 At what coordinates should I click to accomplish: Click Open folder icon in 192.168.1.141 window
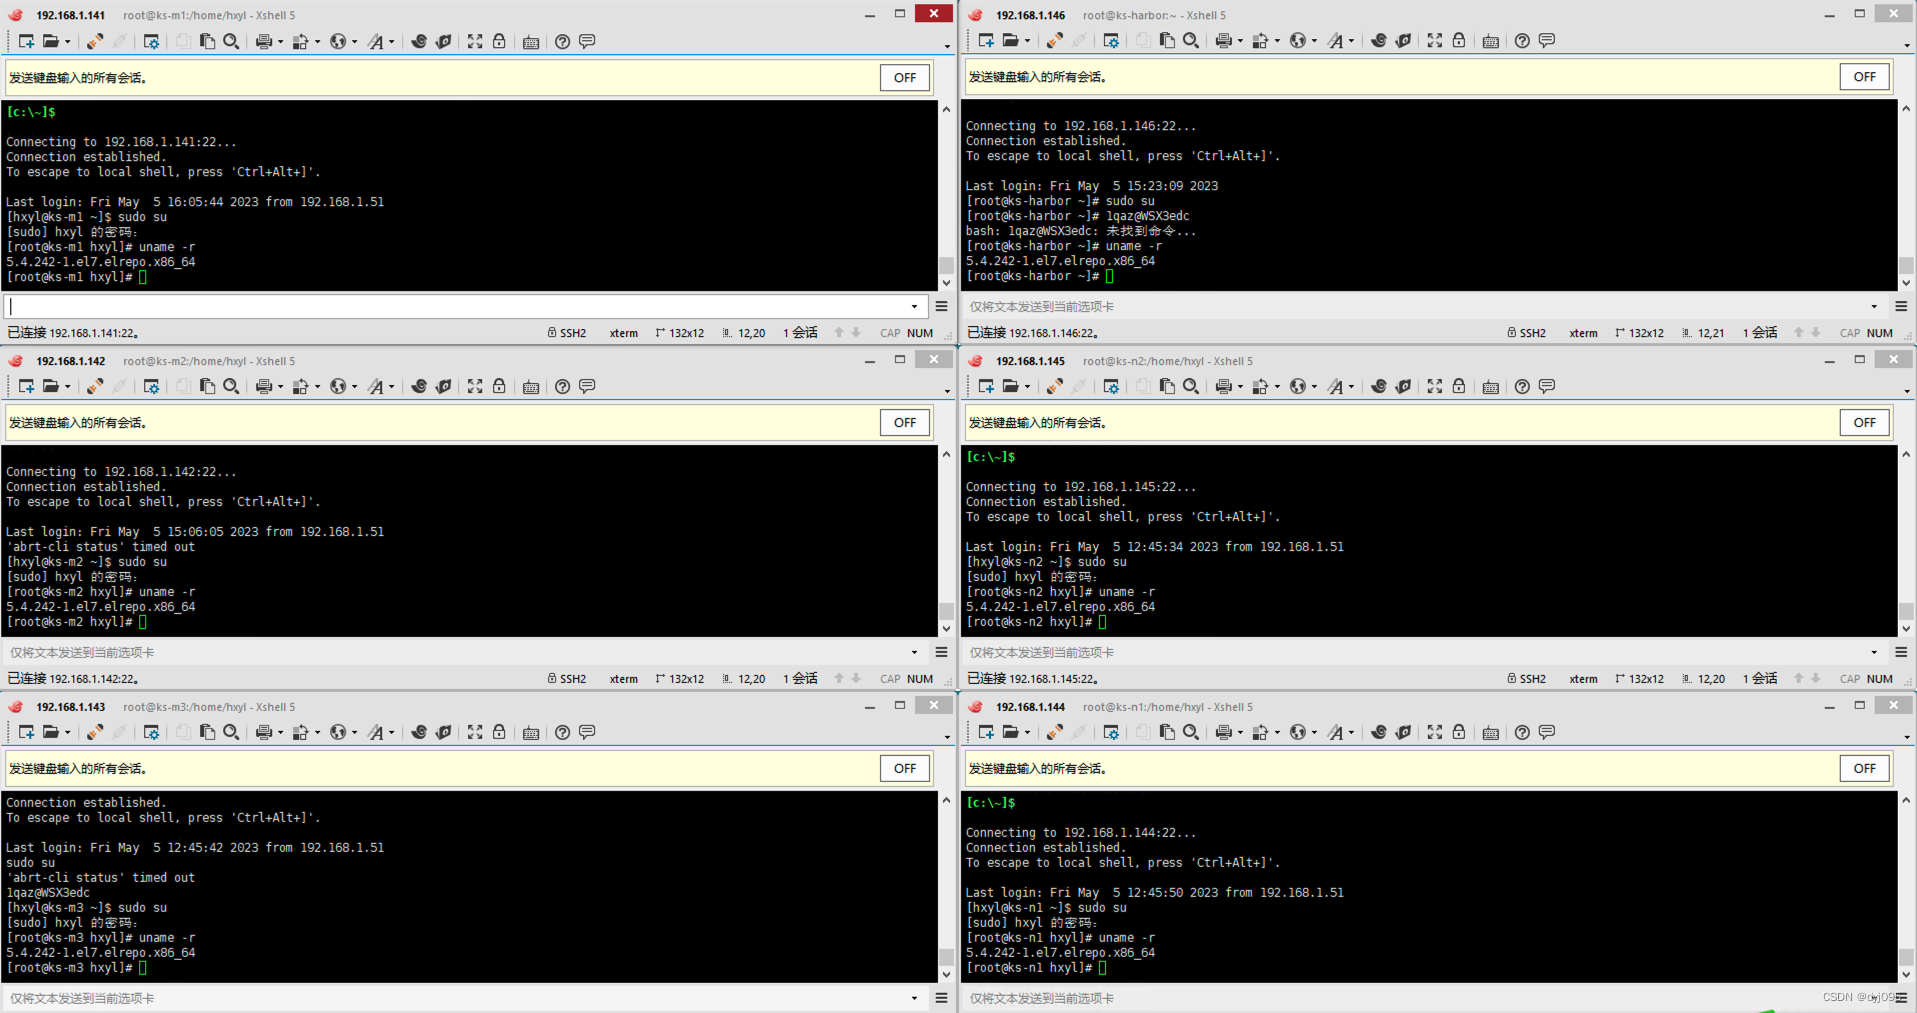tap(50, 41)
